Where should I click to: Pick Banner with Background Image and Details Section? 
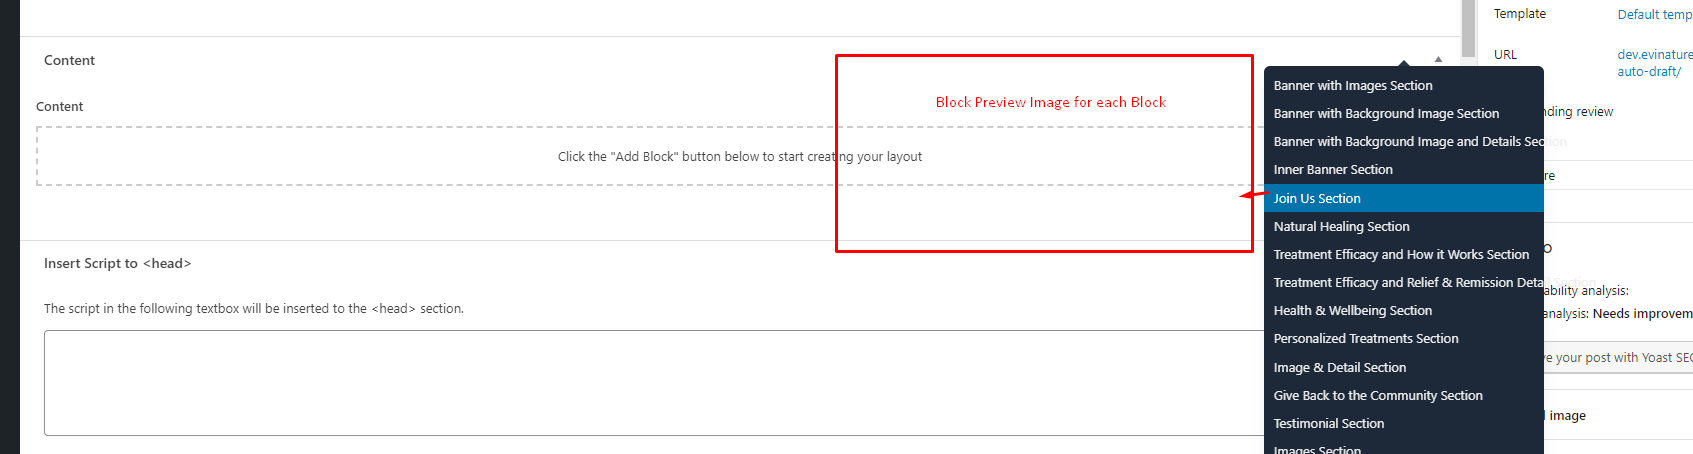[1404, 142]
